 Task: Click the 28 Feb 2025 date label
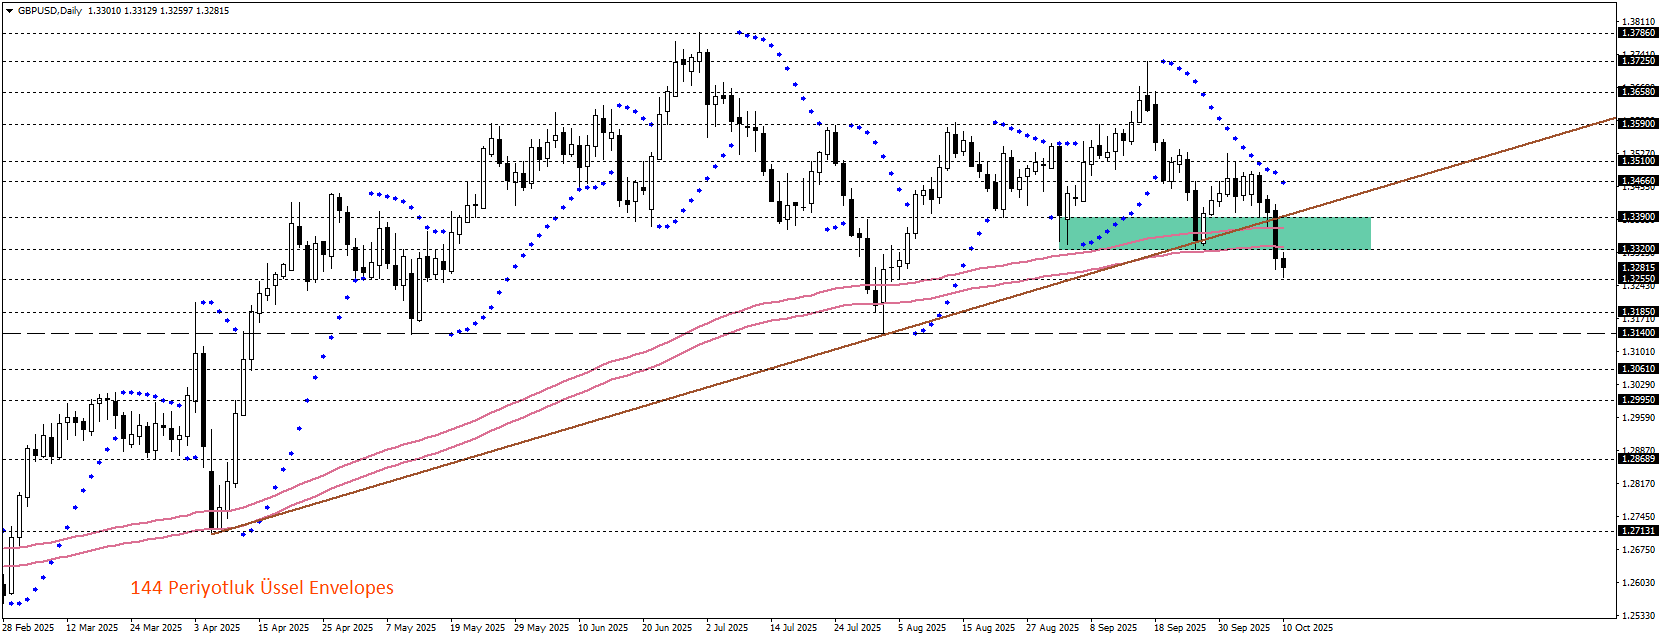coord(29,628)
